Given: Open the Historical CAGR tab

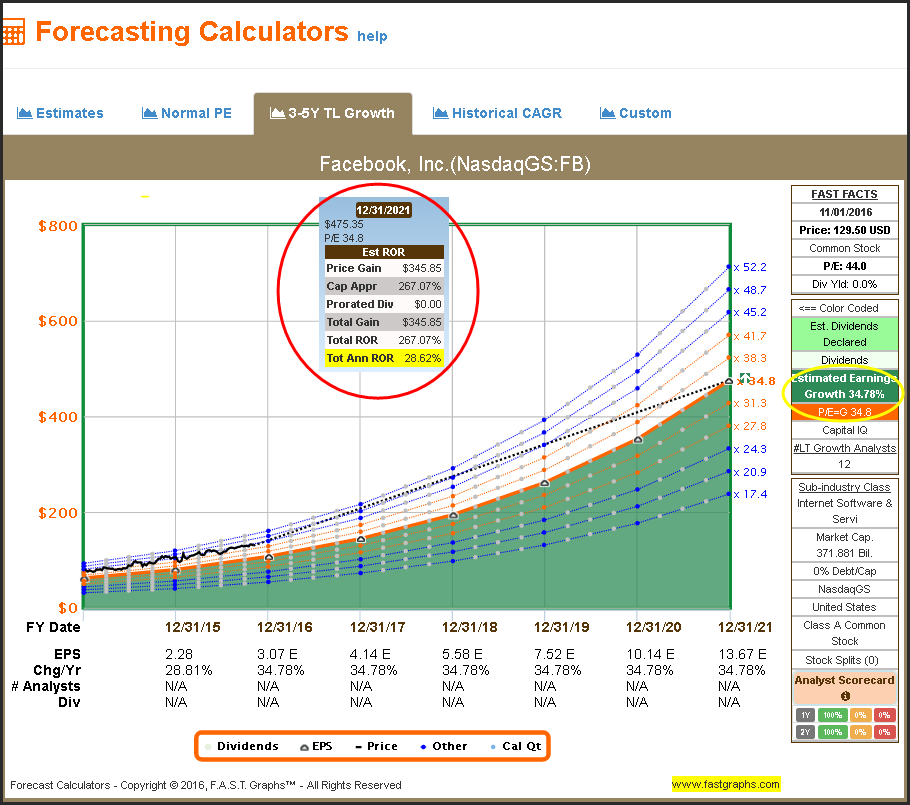Looking at the screenshot, I should 497,113.
